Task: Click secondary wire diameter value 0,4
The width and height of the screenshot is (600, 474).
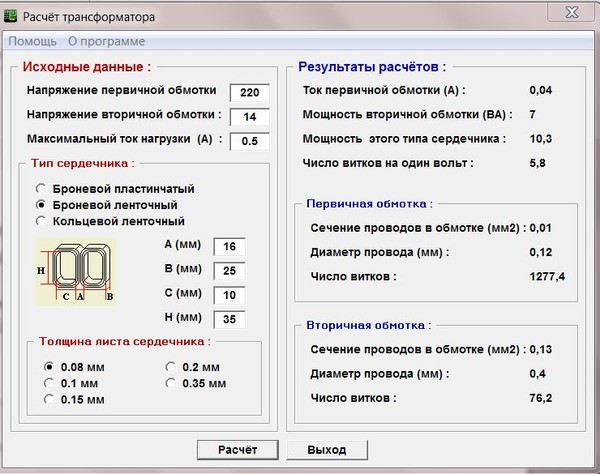Action: (537, 373)
